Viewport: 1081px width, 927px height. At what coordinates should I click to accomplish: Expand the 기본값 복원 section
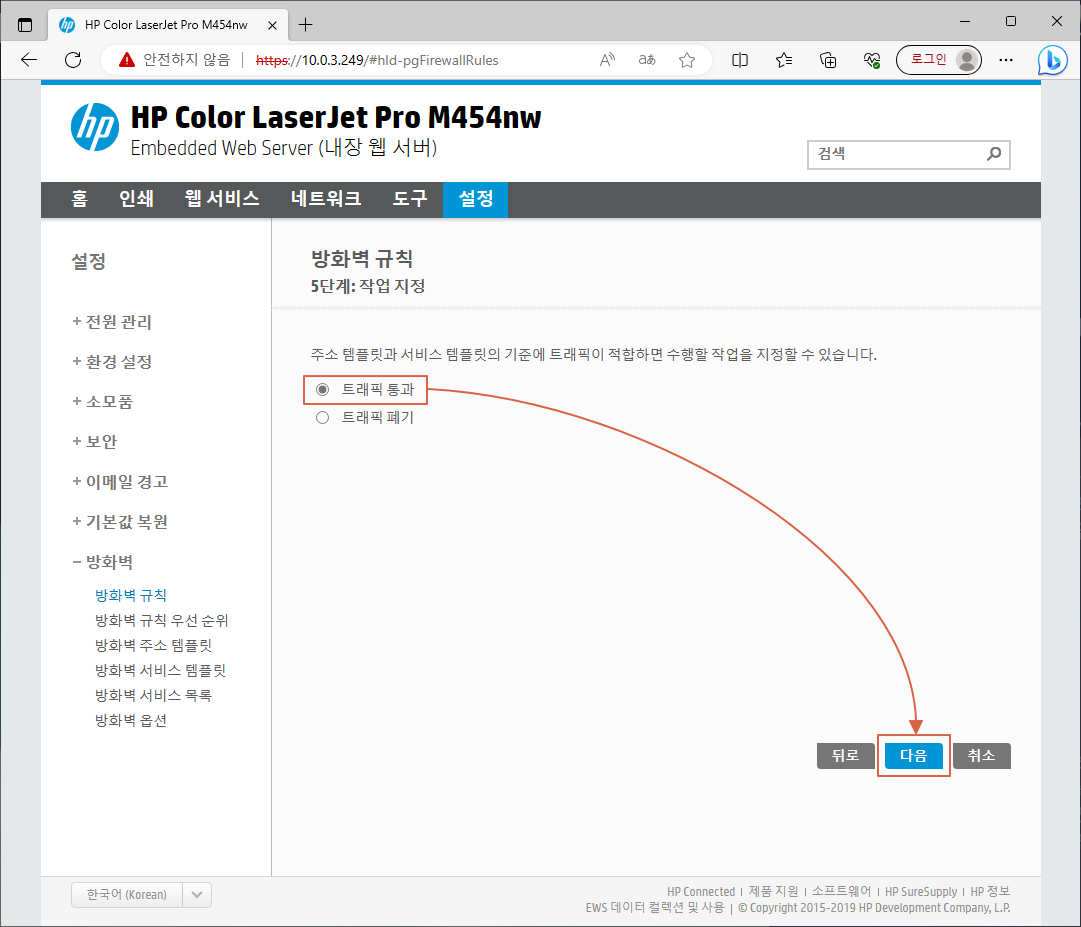120,522
